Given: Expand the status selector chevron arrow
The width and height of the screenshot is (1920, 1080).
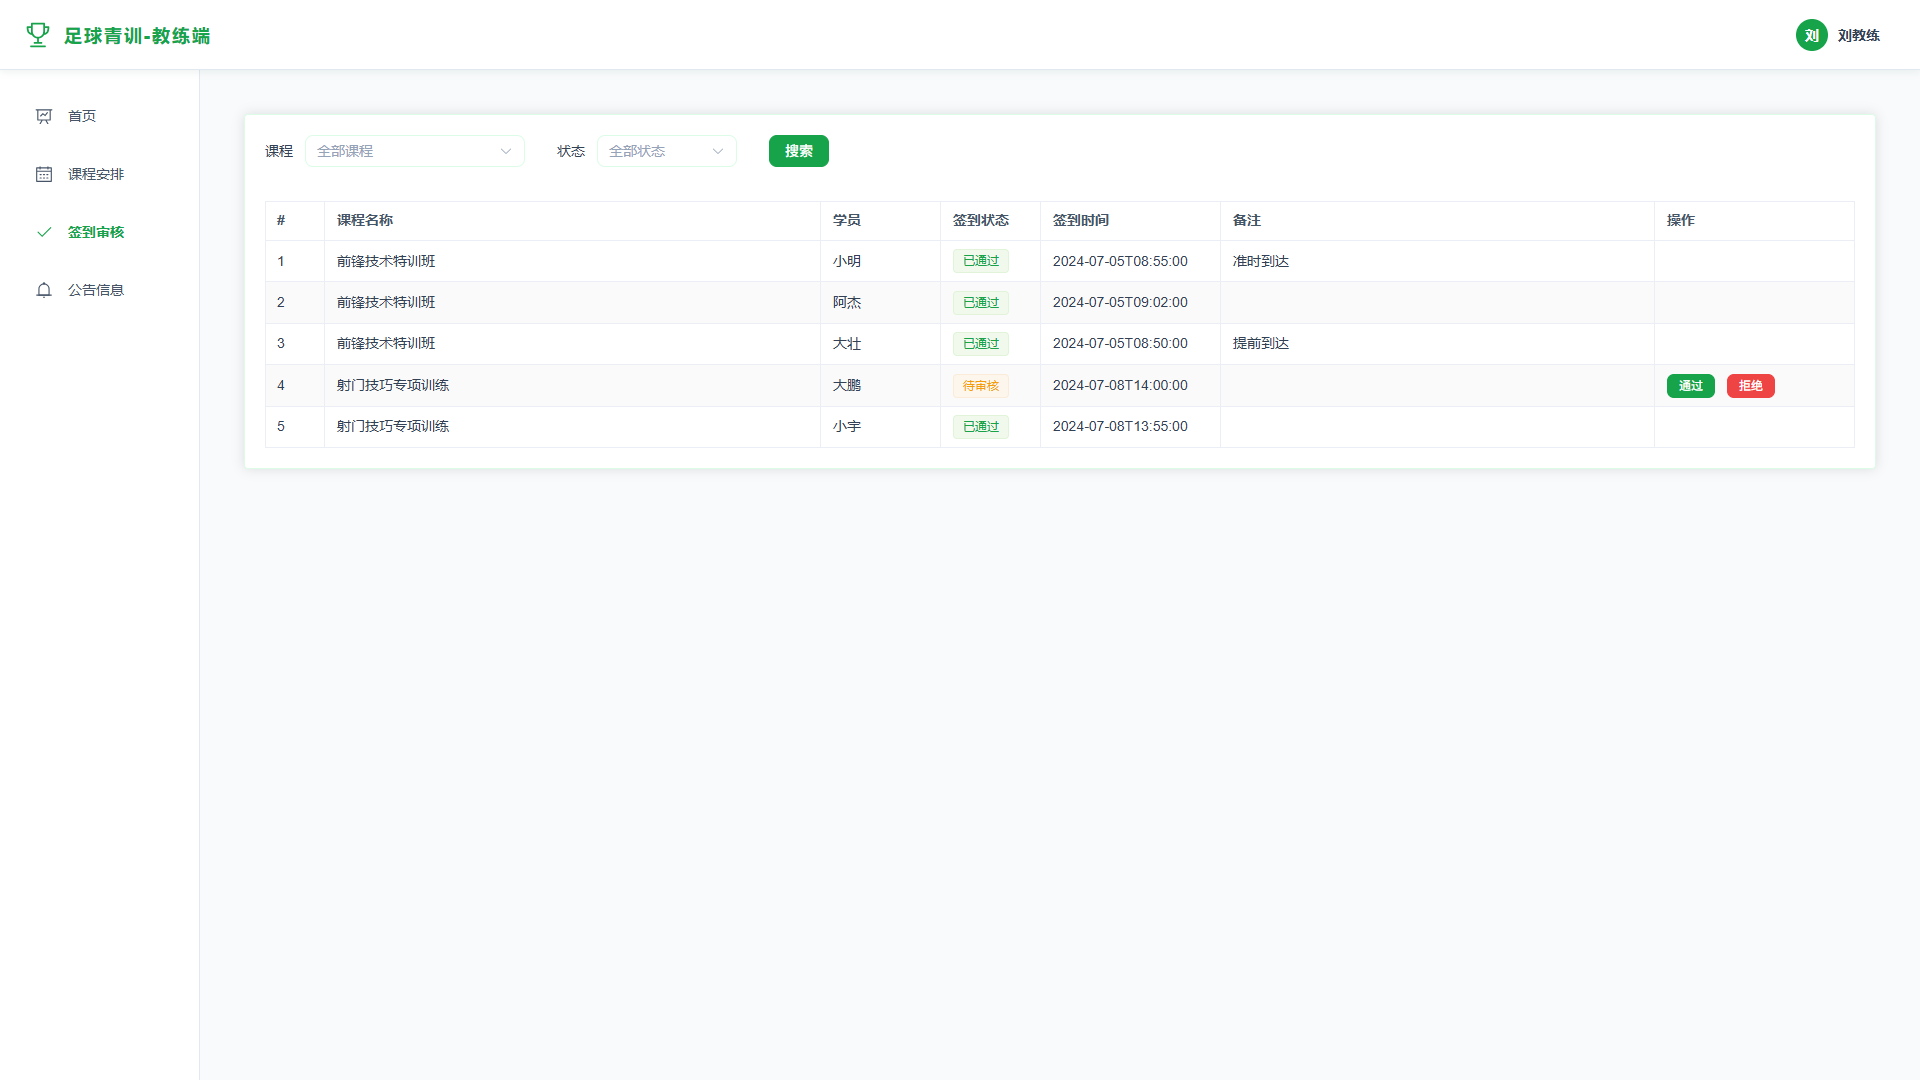Looking at the screenshot, I should point(718,151).
